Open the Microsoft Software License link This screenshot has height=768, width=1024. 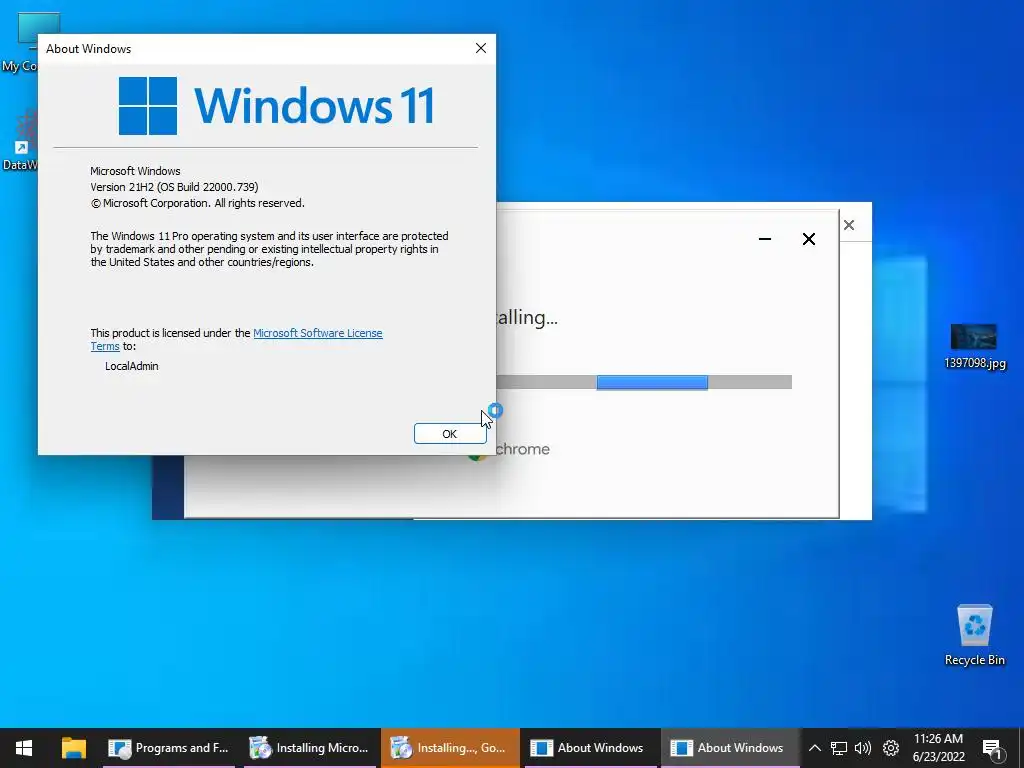(x=317, y=333)
